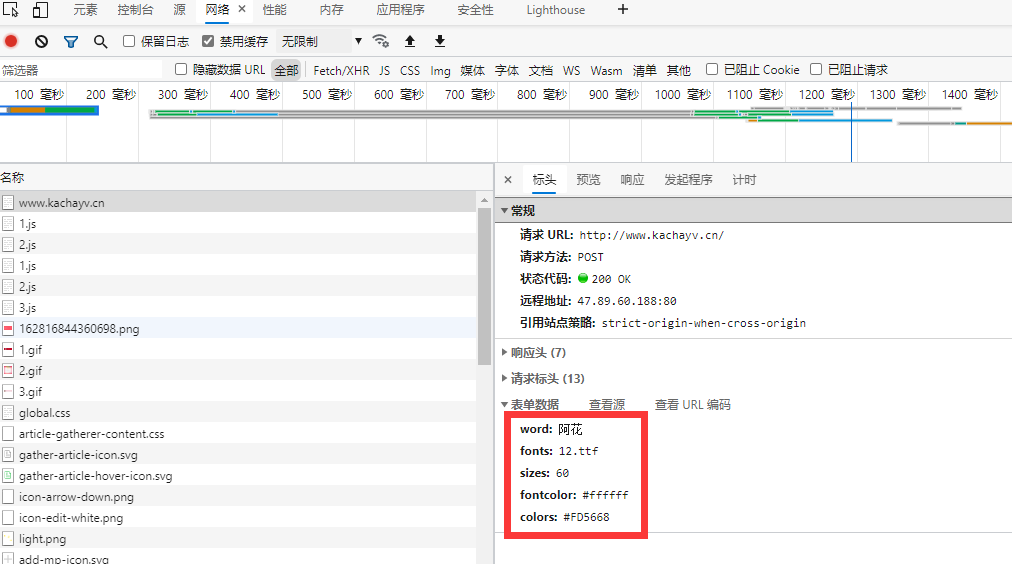Open network conditions (Wi-Fi gear) icon
Screen dimensions: 1012x564
point(381,41)
